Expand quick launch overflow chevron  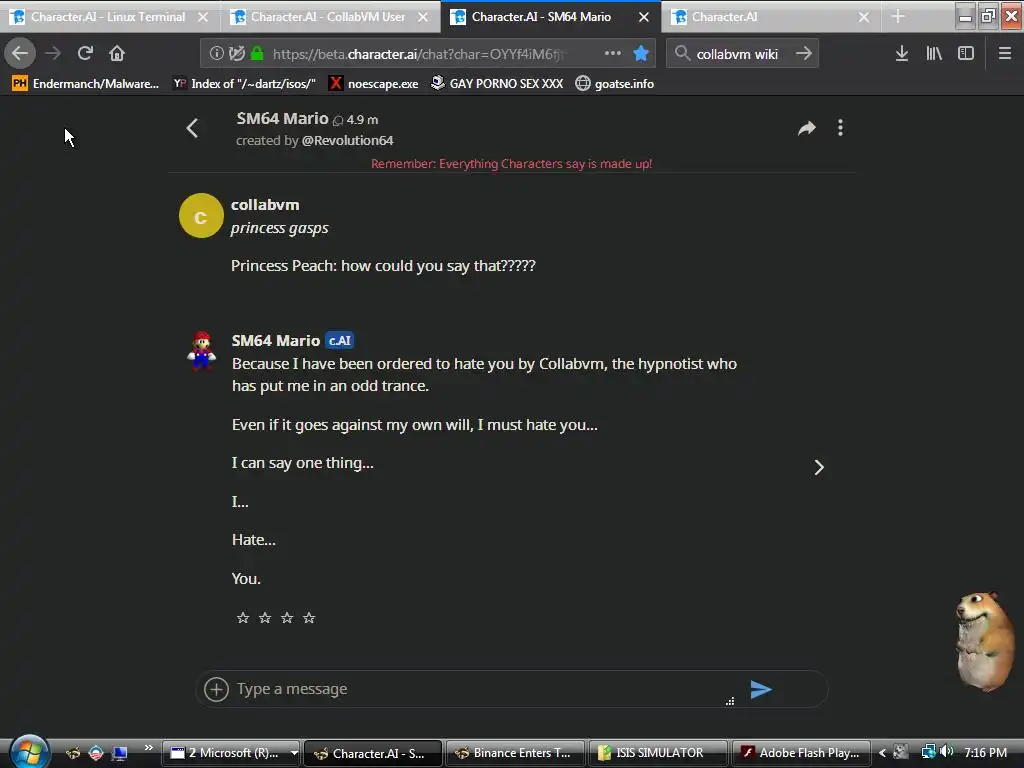tap(148, 747)
